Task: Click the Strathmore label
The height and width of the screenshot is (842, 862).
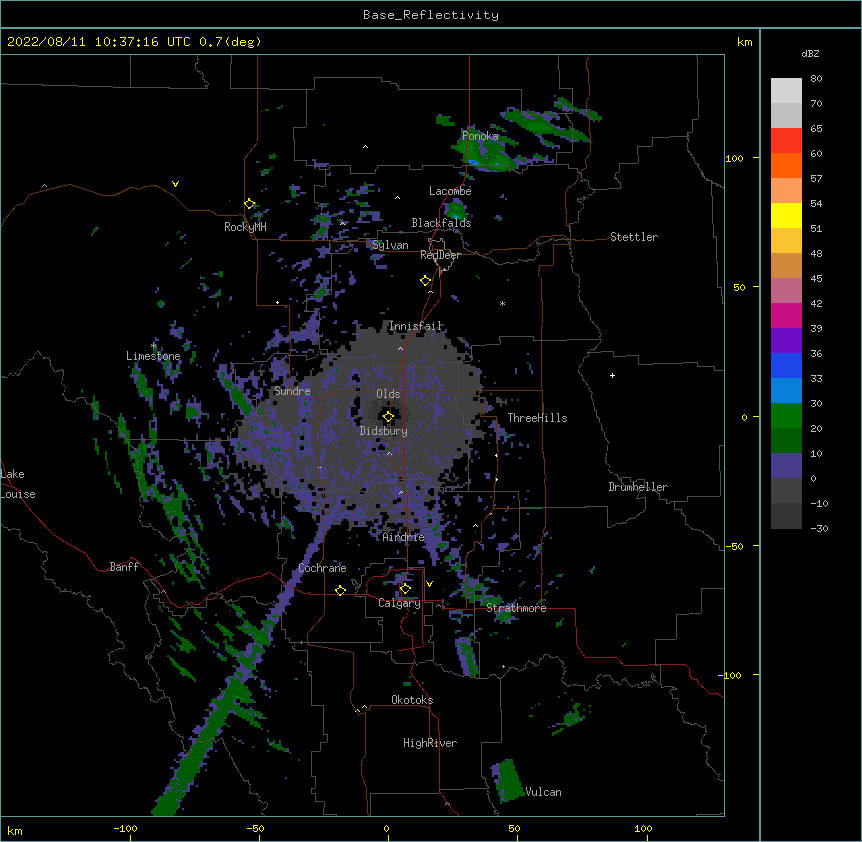Action: coord(516,608)
